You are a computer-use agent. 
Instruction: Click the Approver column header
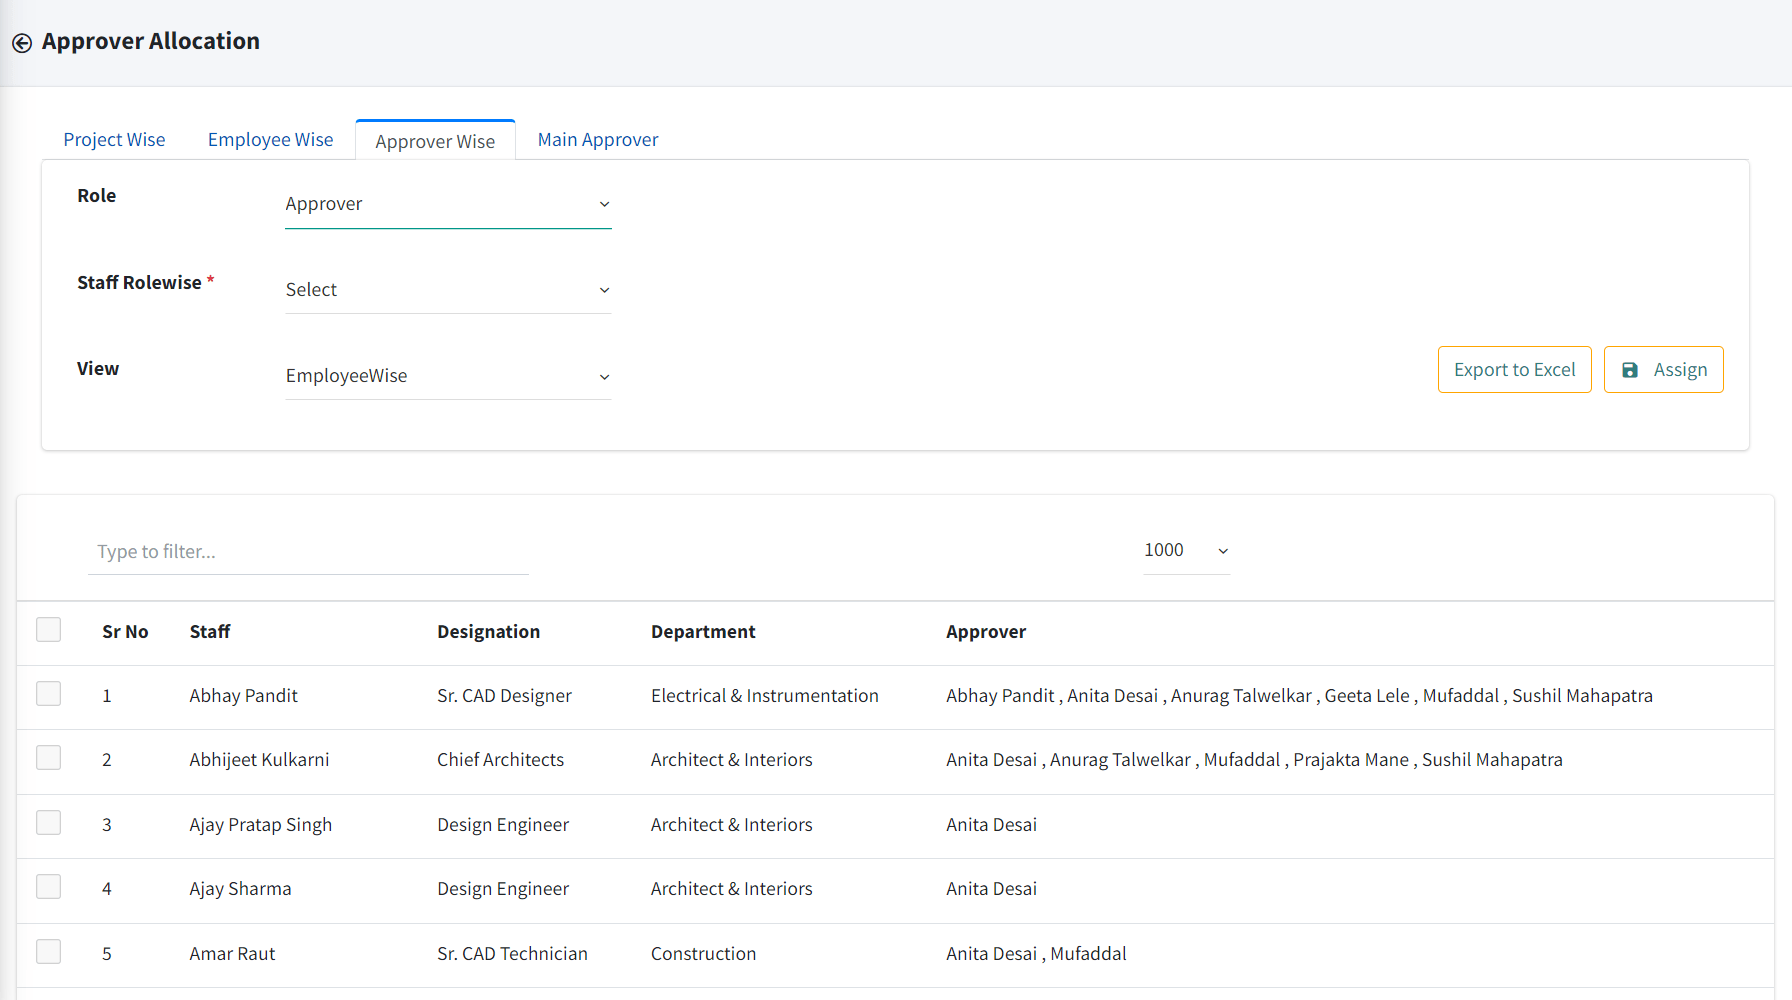[986, 632]
